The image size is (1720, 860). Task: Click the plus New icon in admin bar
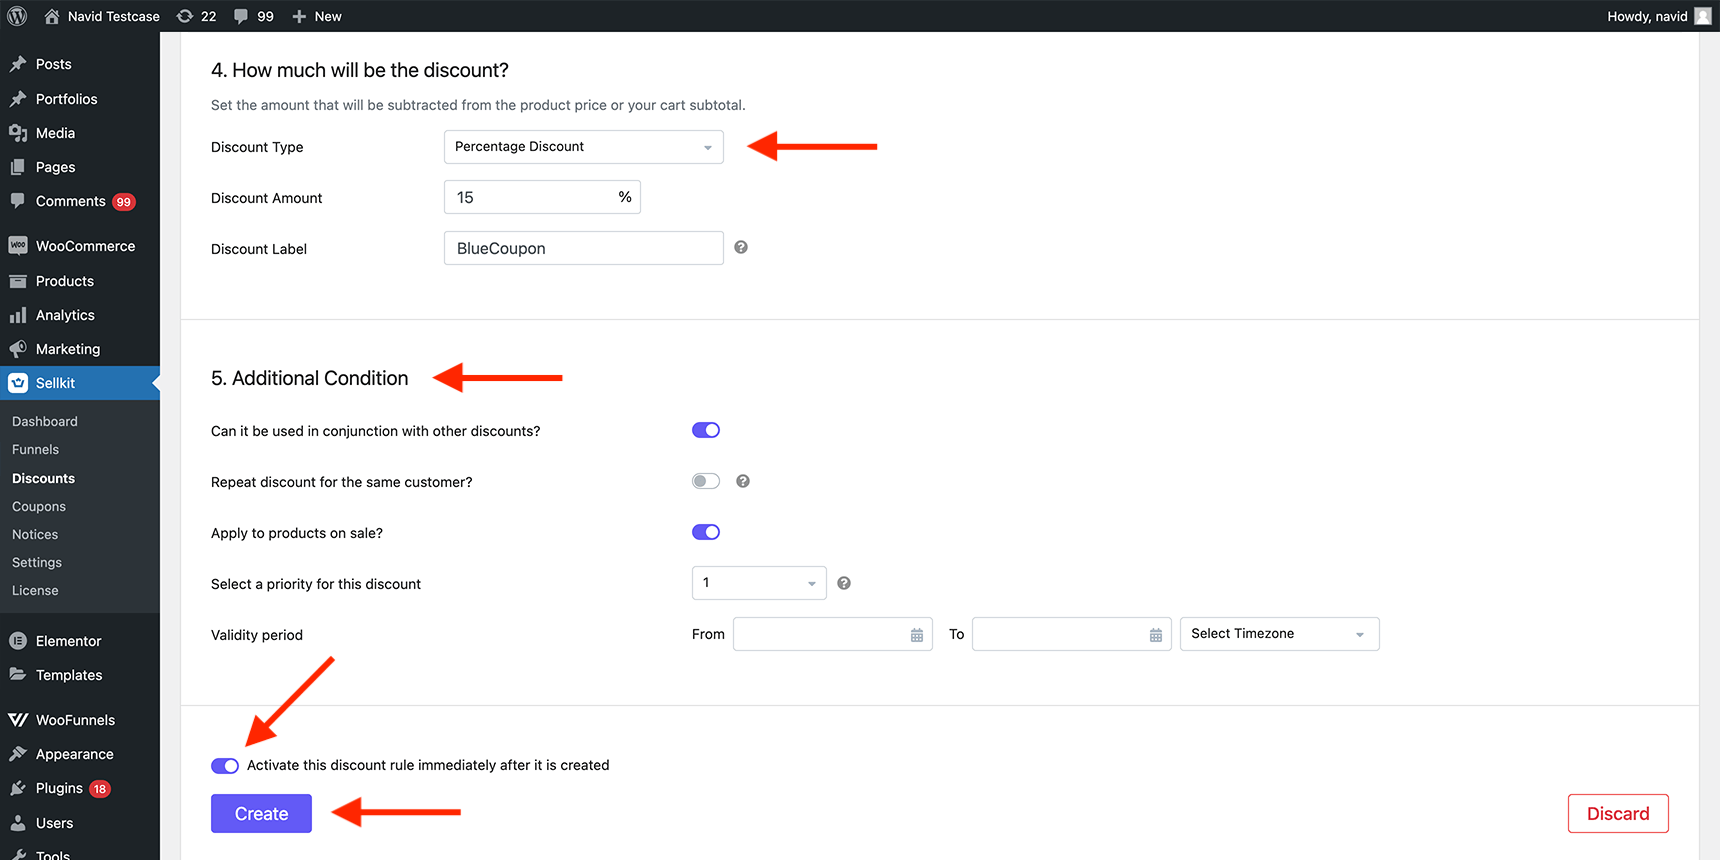click(x=299, y=16)
